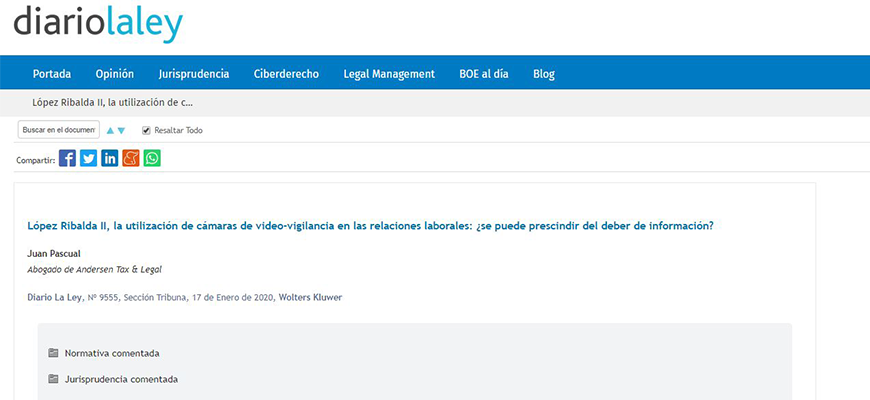Viewport: 870px width, 400px height.
Task: Open the BOE al día link
Action: 484,74
